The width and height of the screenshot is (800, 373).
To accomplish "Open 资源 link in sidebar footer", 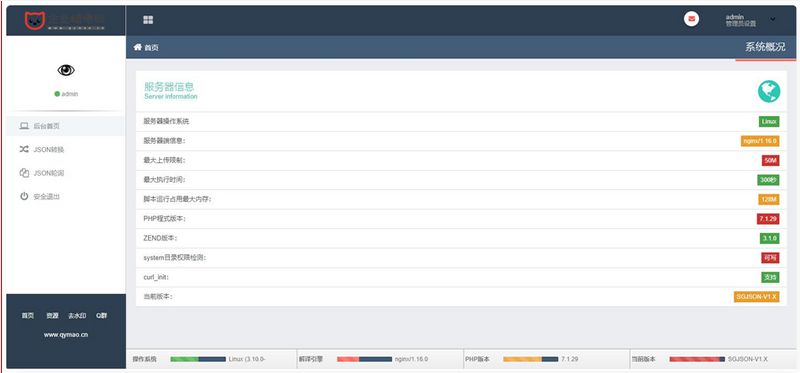I will coord(52,316).
